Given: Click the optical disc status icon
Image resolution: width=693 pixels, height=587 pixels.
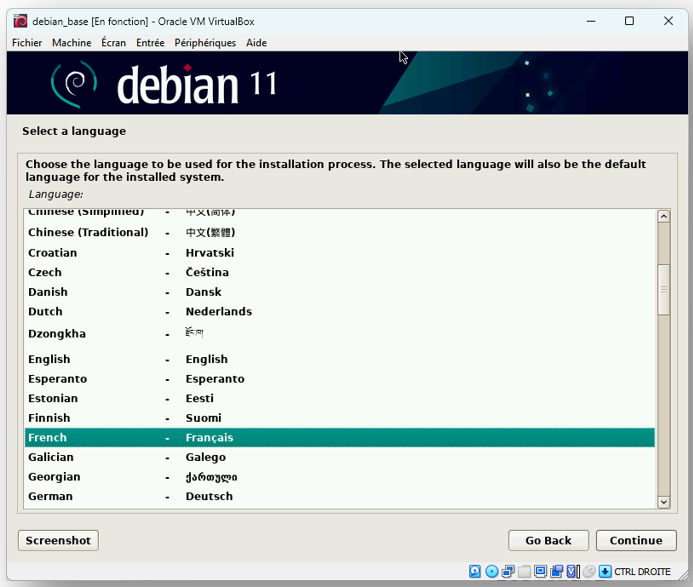Looking at the screenshot, I should click(492, 572).
